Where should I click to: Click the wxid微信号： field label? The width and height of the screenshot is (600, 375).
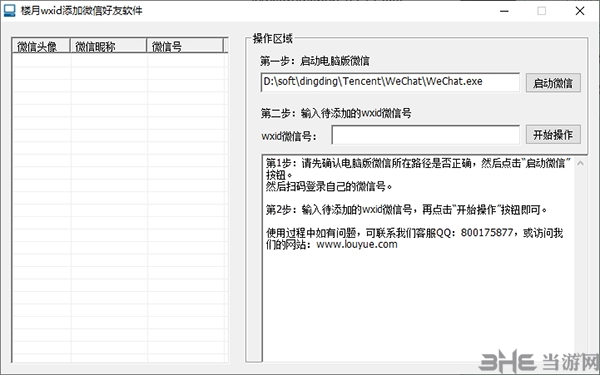[289, 136]
